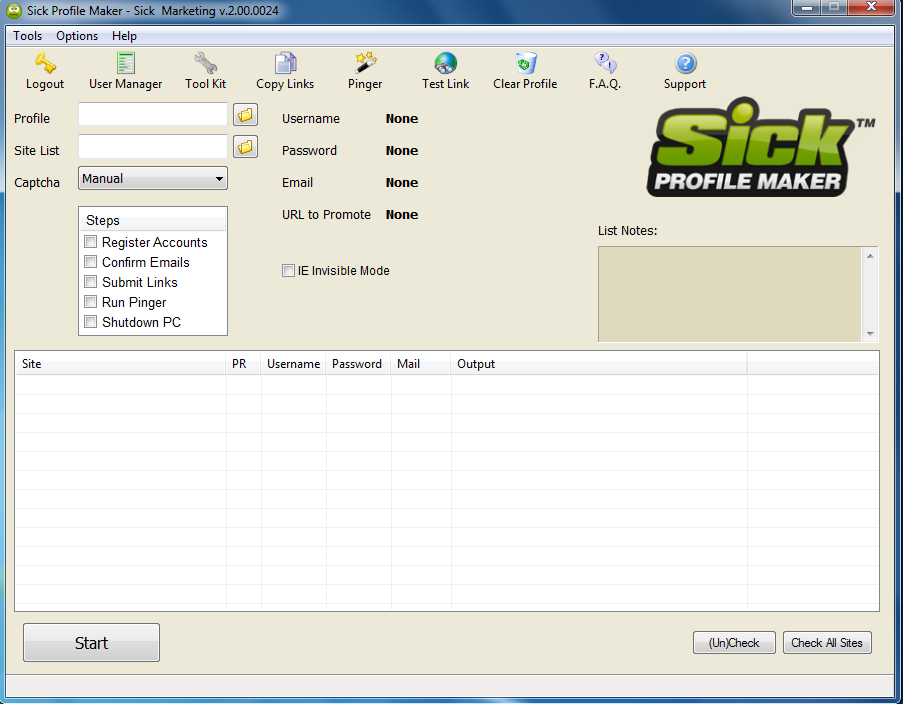Image resolution: width=903 pixels, height=704 pixels.
Task: Open the Tool Kit wrench icon
Action: click(x=206, y=63)
